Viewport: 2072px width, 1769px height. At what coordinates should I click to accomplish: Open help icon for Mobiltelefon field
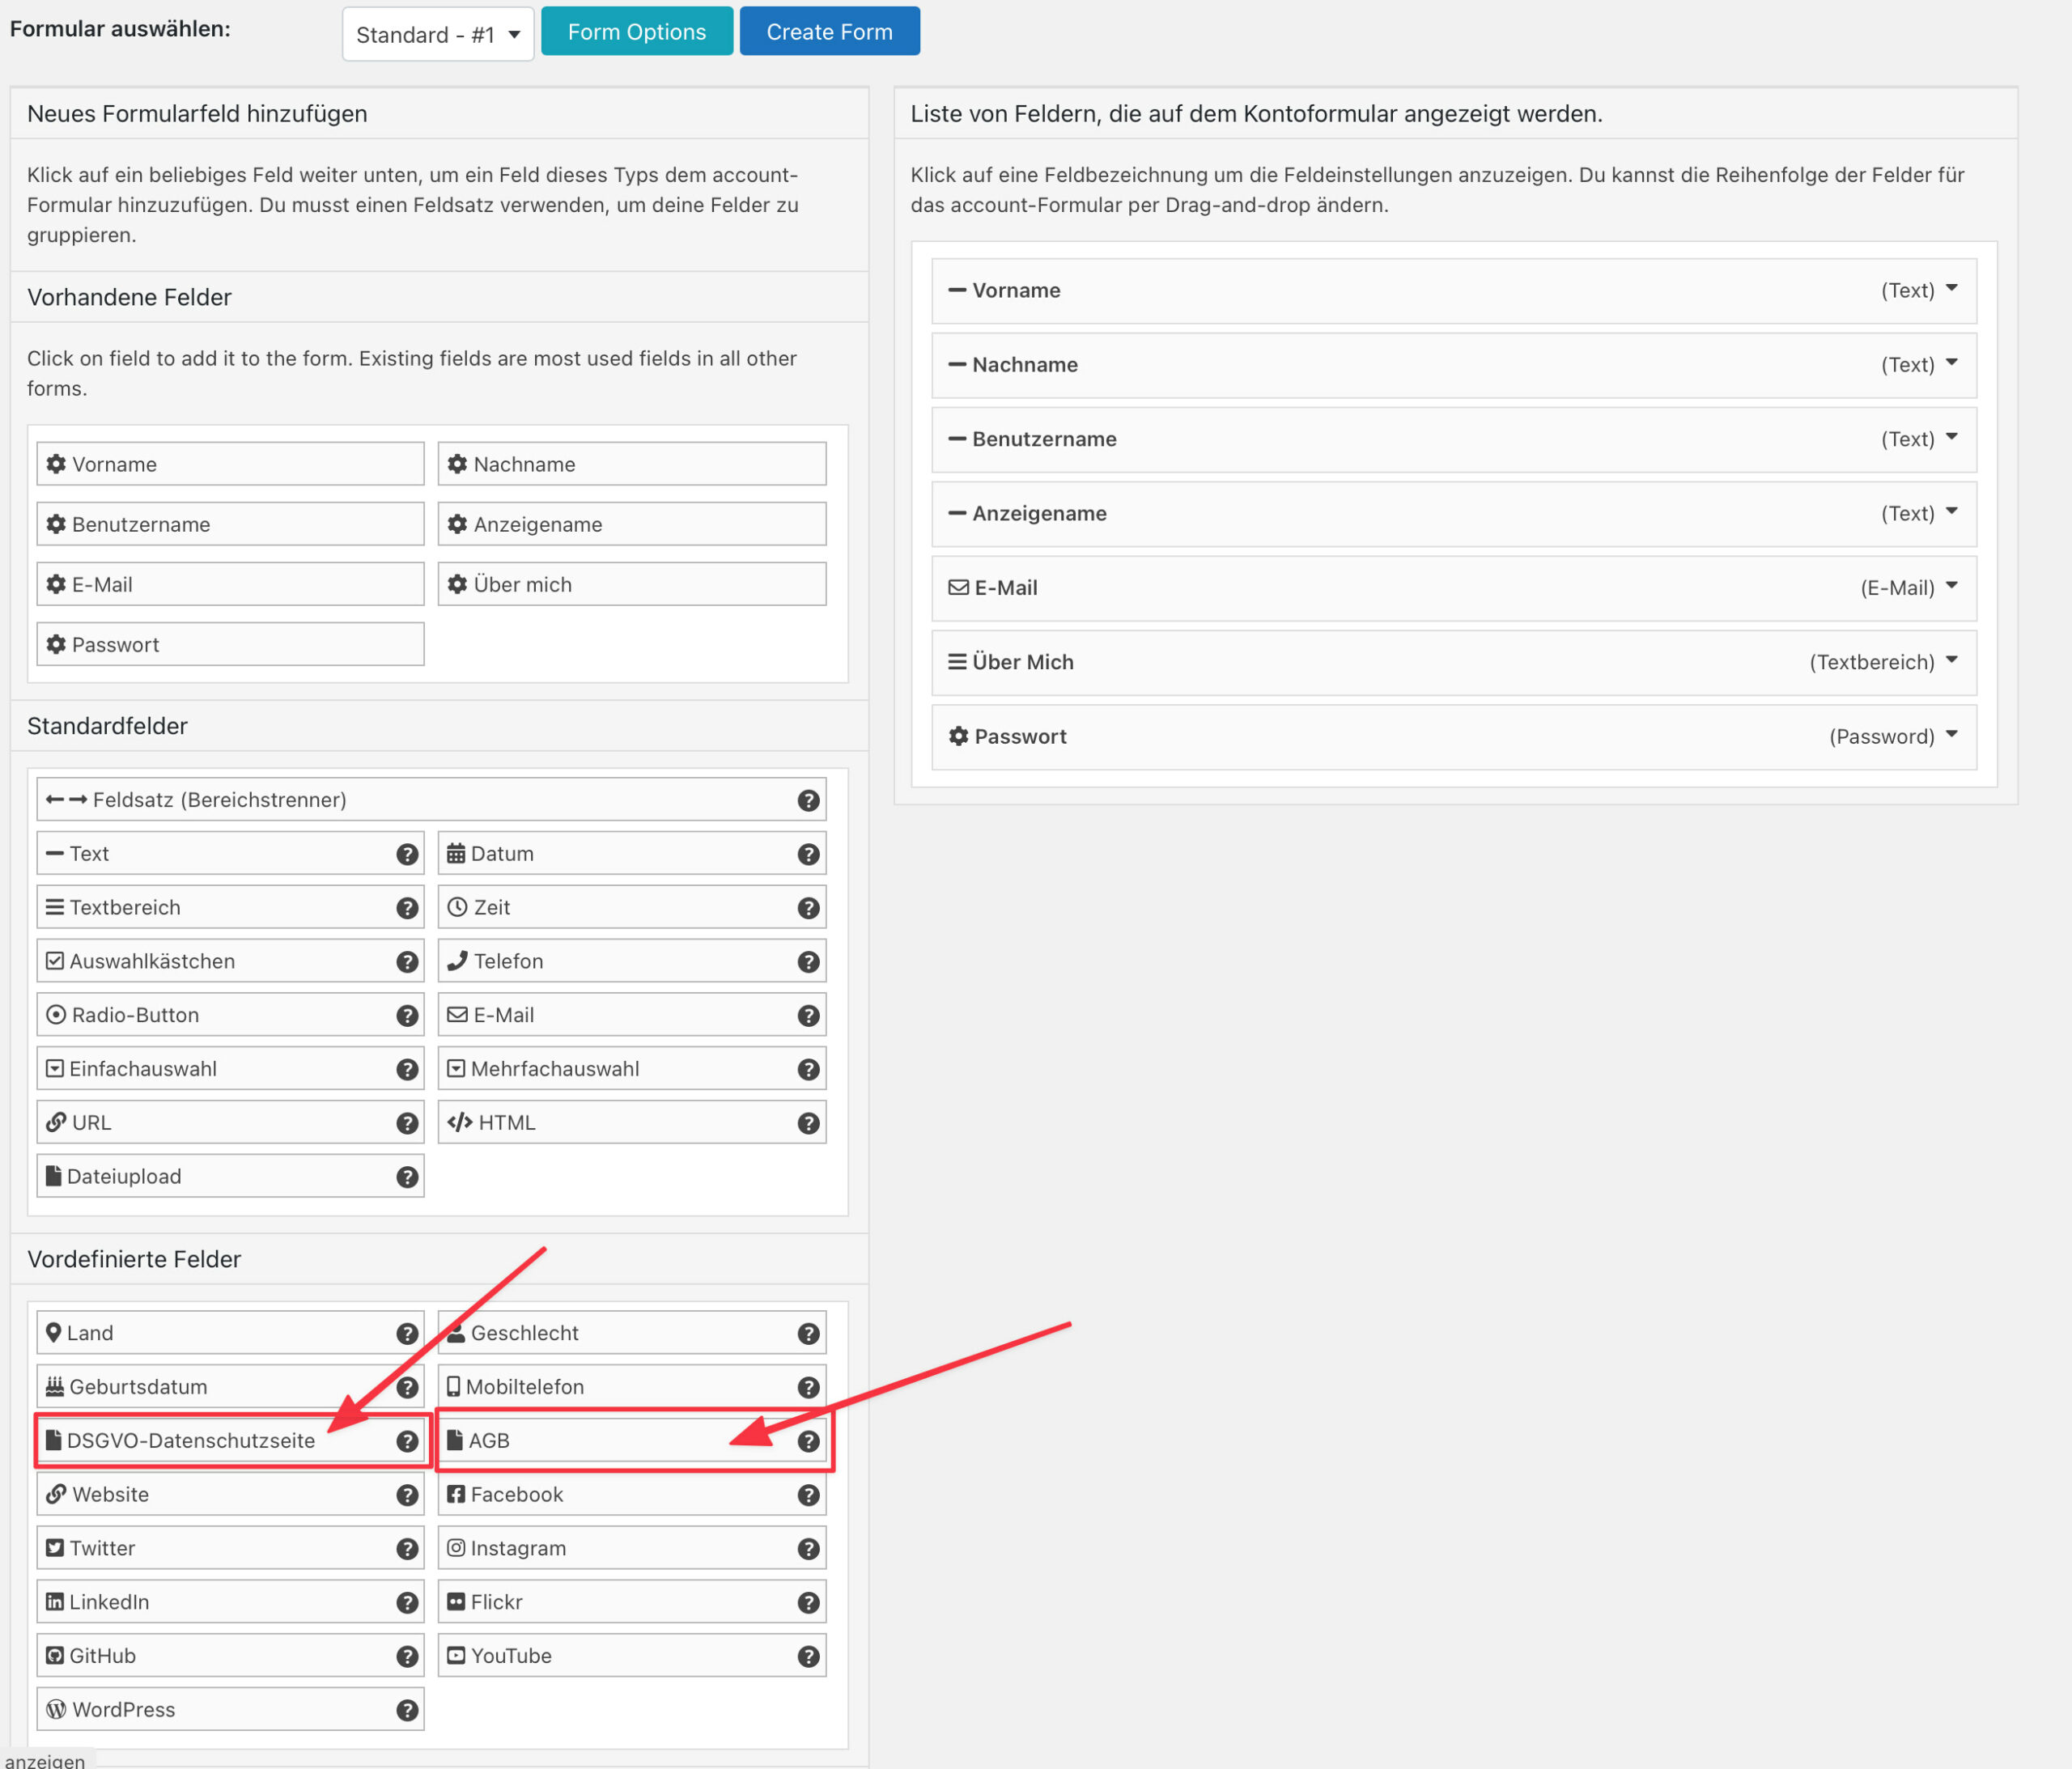click(x=809, y=1387)
